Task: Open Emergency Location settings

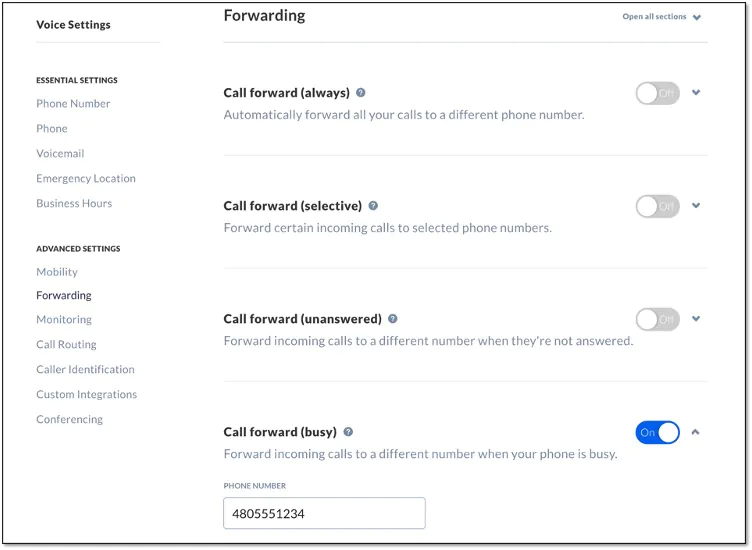Action: click(x=86, y=179)
